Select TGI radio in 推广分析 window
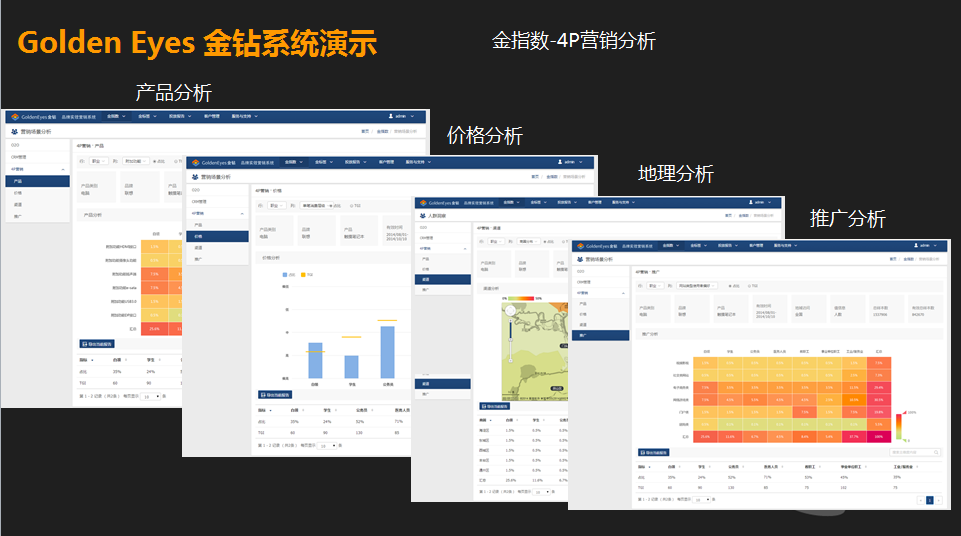The height and width of the screenshot is (536, 961). tap(750, 286)
